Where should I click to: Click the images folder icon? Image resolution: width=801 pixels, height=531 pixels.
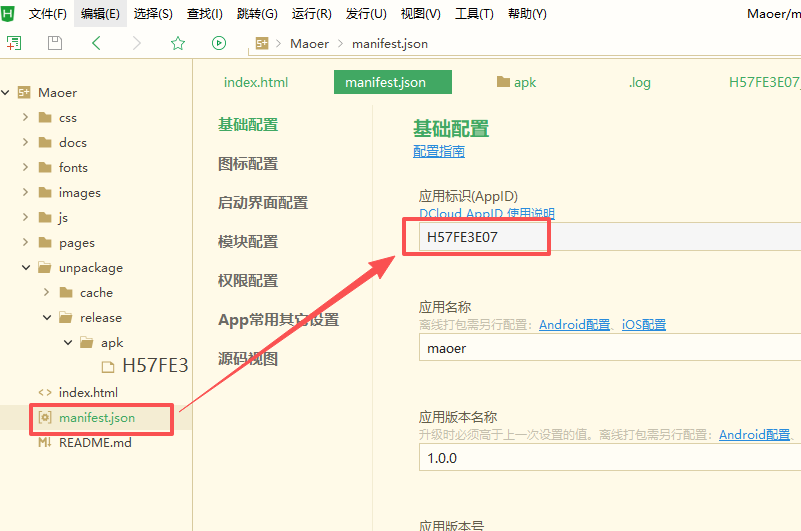[45, 193]
